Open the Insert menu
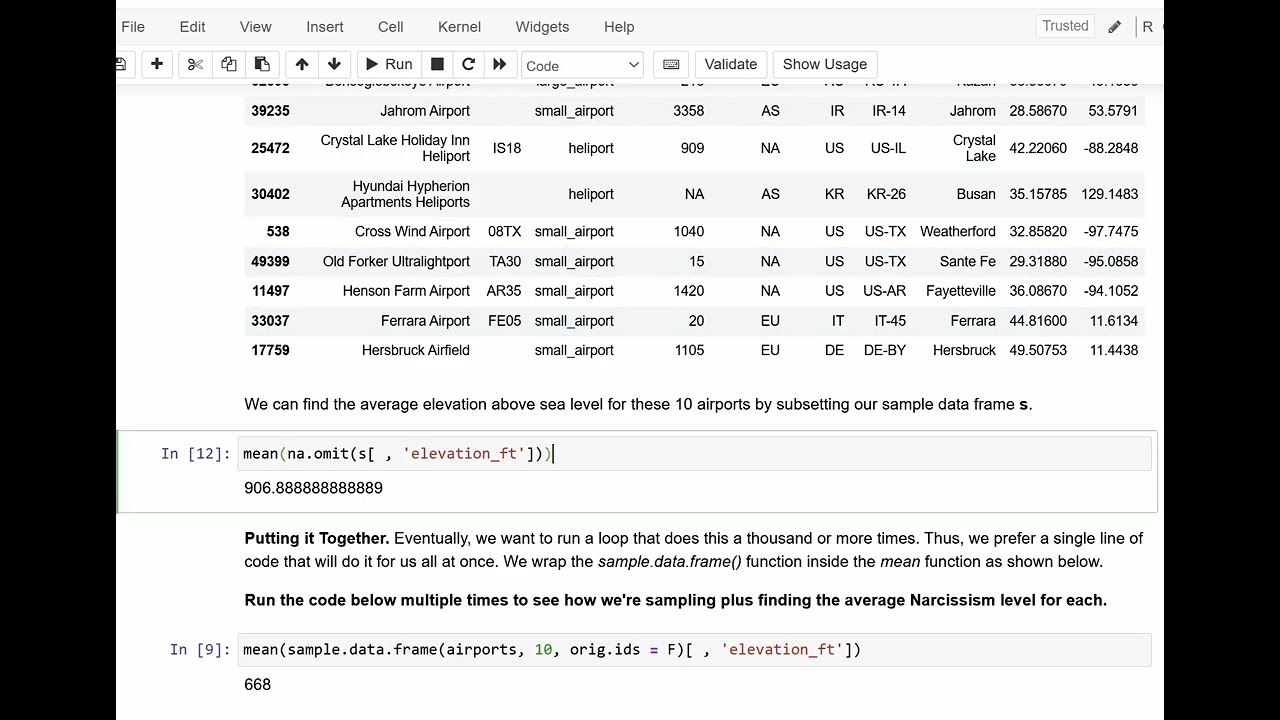This screenshot has height=720, width=1280. [x=325, y=27]
